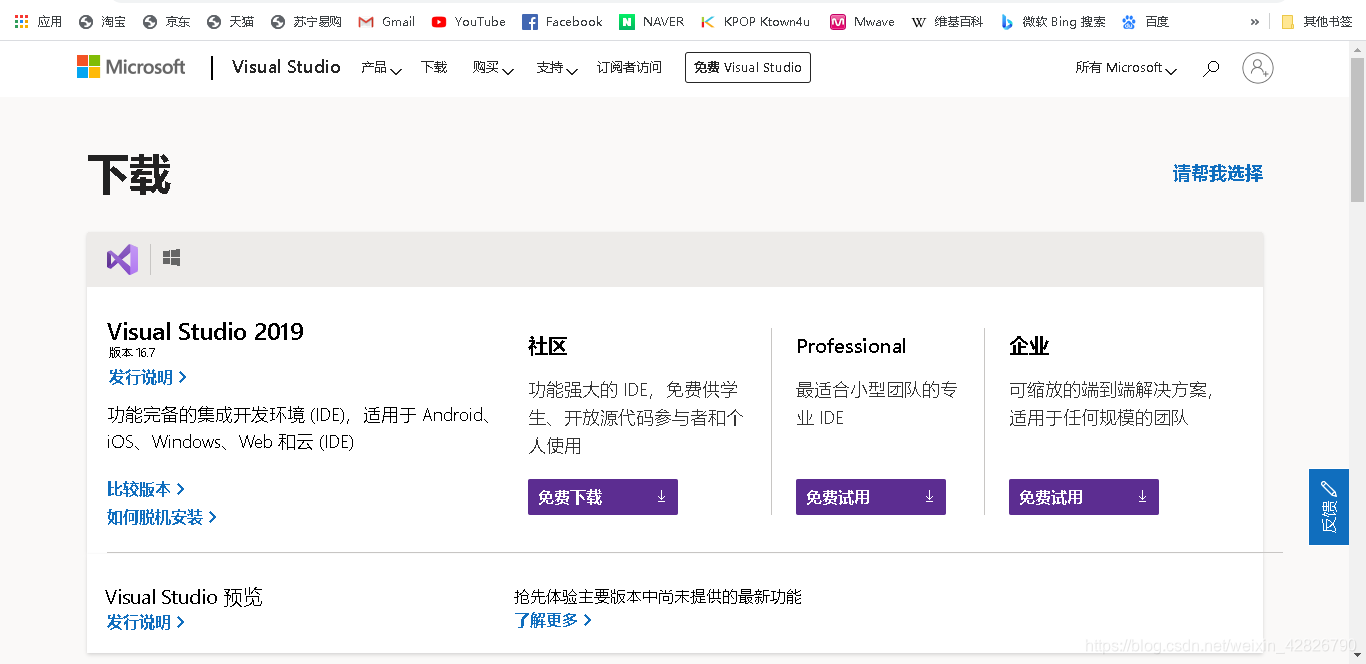Click 社区 免费下载 button

(603, 497)
